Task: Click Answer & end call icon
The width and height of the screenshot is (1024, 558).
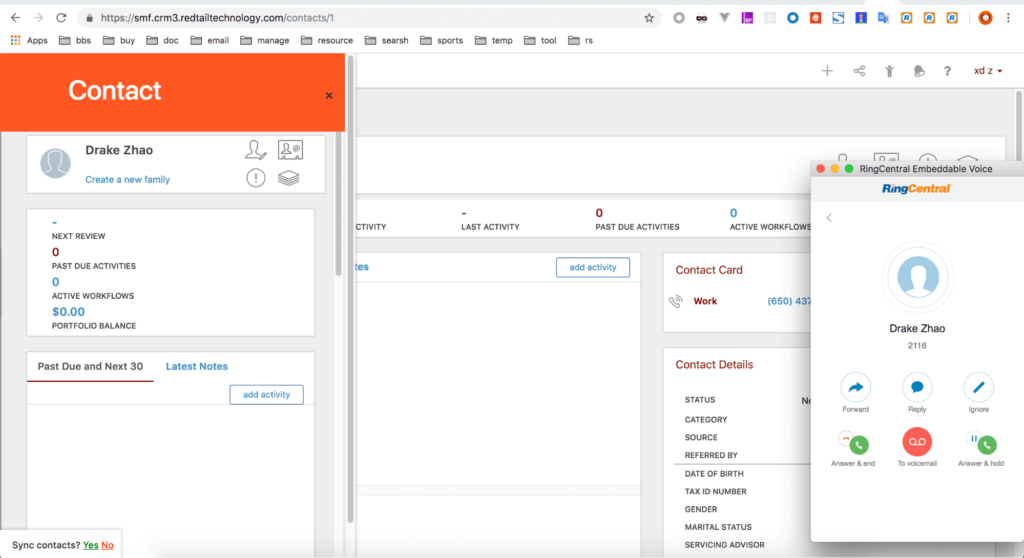Action: click(854, 442)
